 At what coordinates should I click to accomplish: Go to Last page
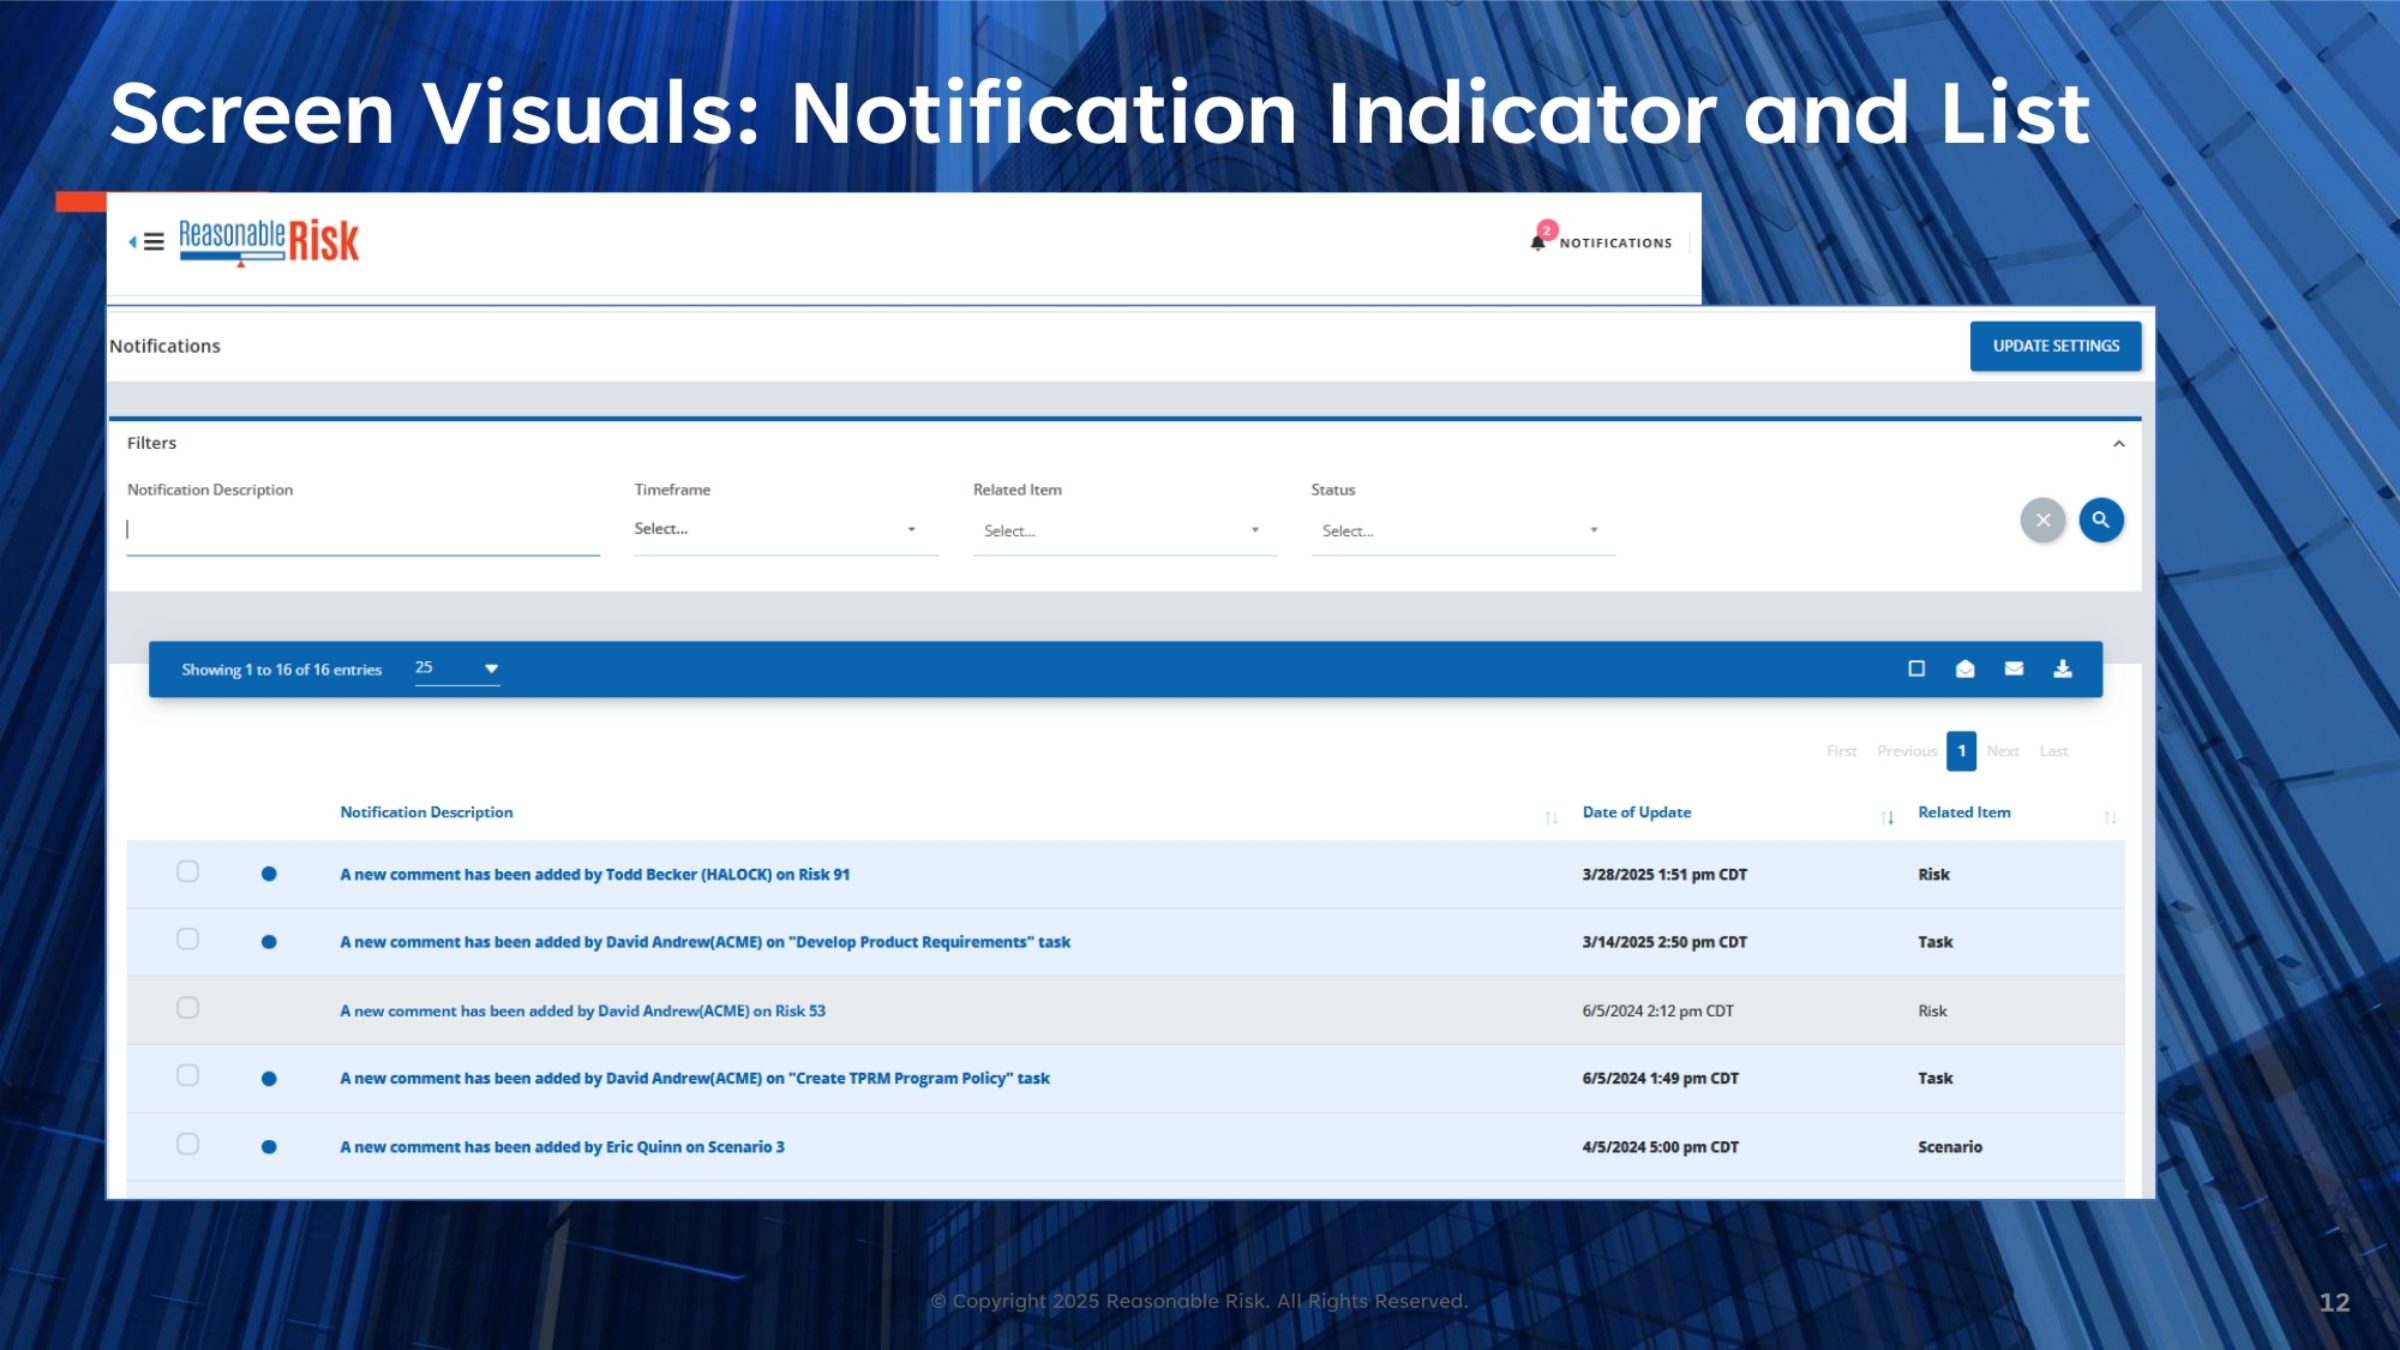tap(2054, 751)
